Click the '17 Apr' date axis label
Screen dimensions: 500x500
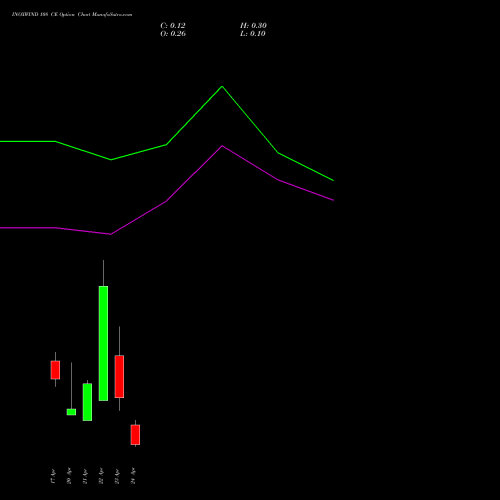[53, 476]
